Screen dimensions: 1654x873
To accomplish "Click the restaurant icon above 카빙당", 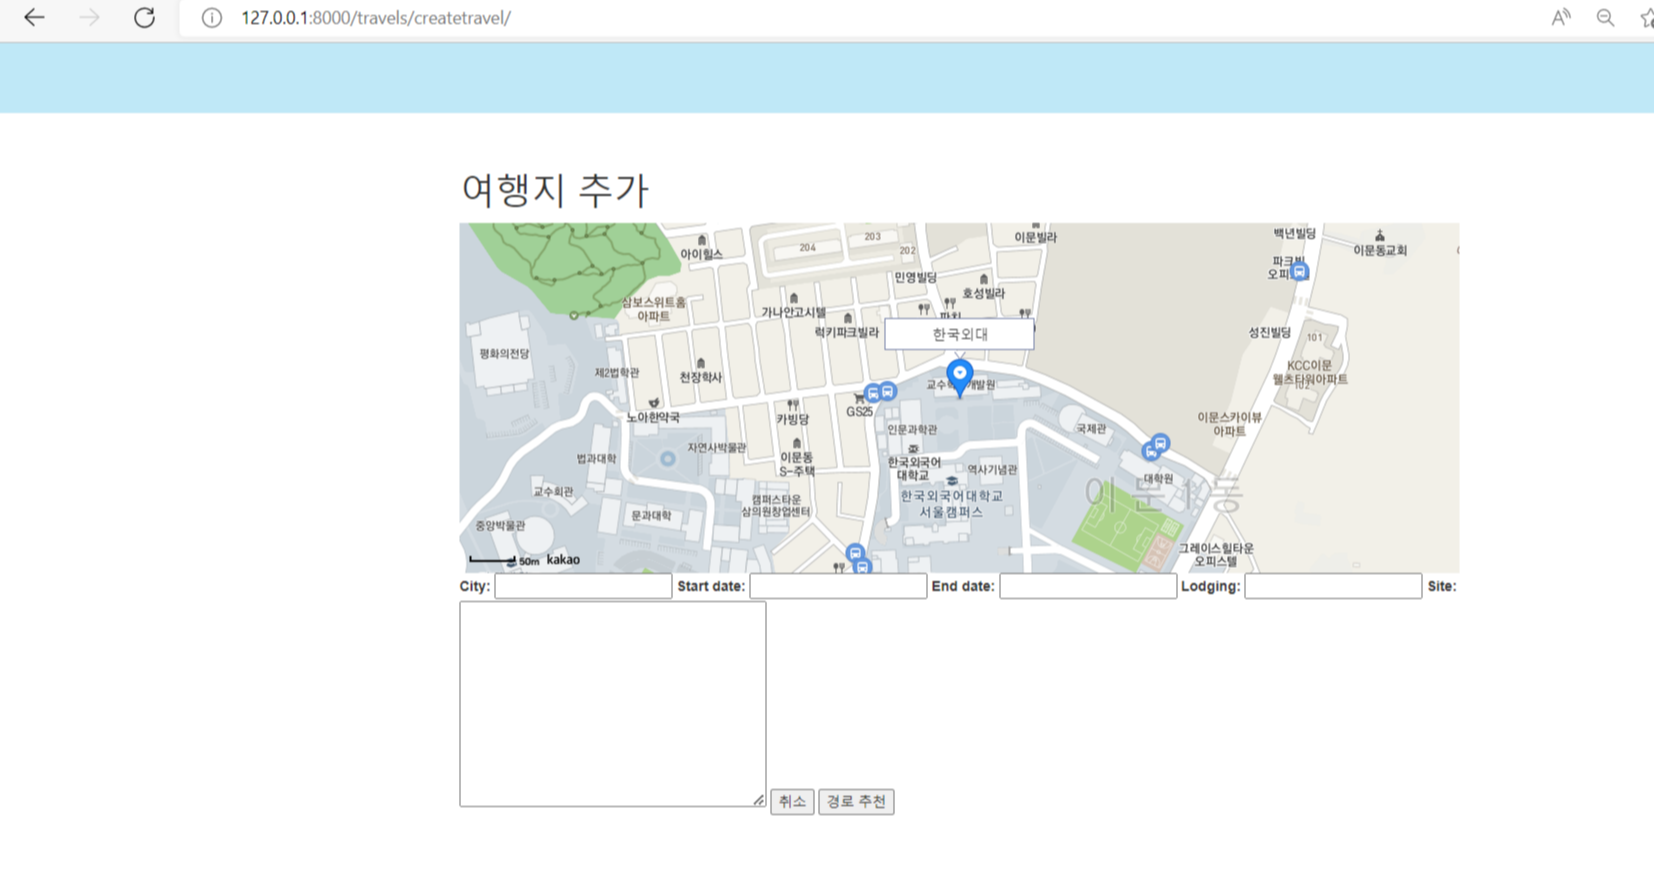I will pyautogui.click(x=792, y=405).
